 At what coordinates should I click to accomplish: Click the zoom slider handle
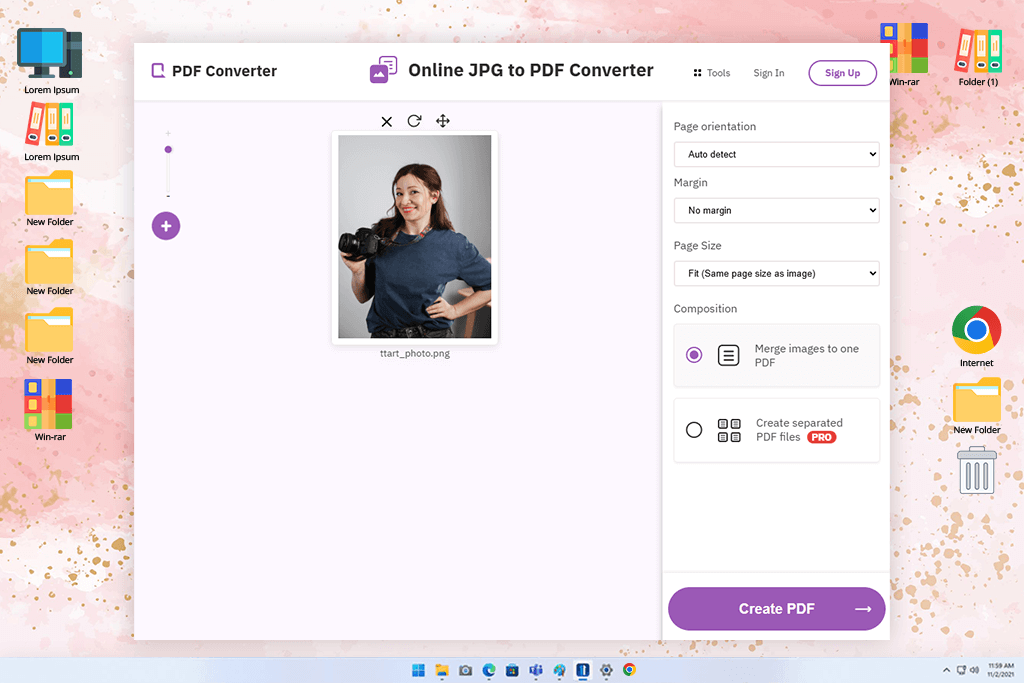pos(168,150)
